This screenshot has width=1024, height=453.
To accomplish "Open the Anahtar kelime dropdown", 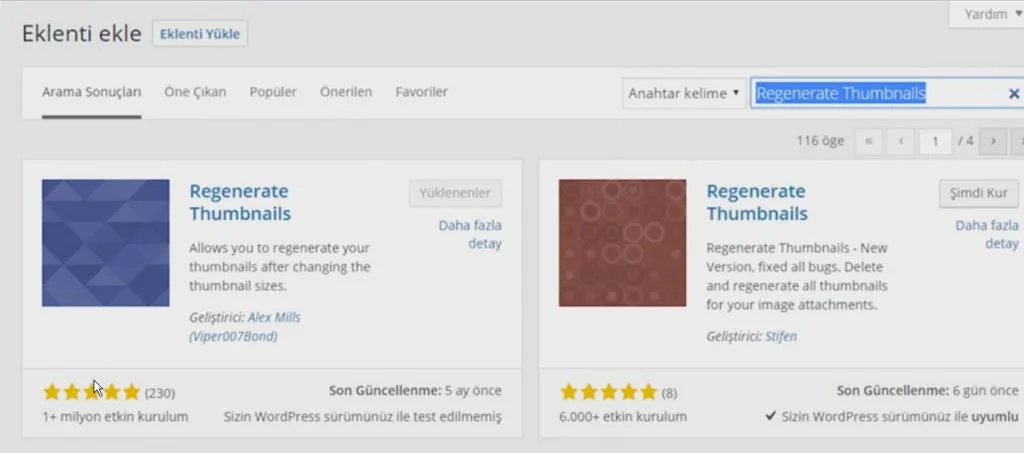I will tap(684, 93).
